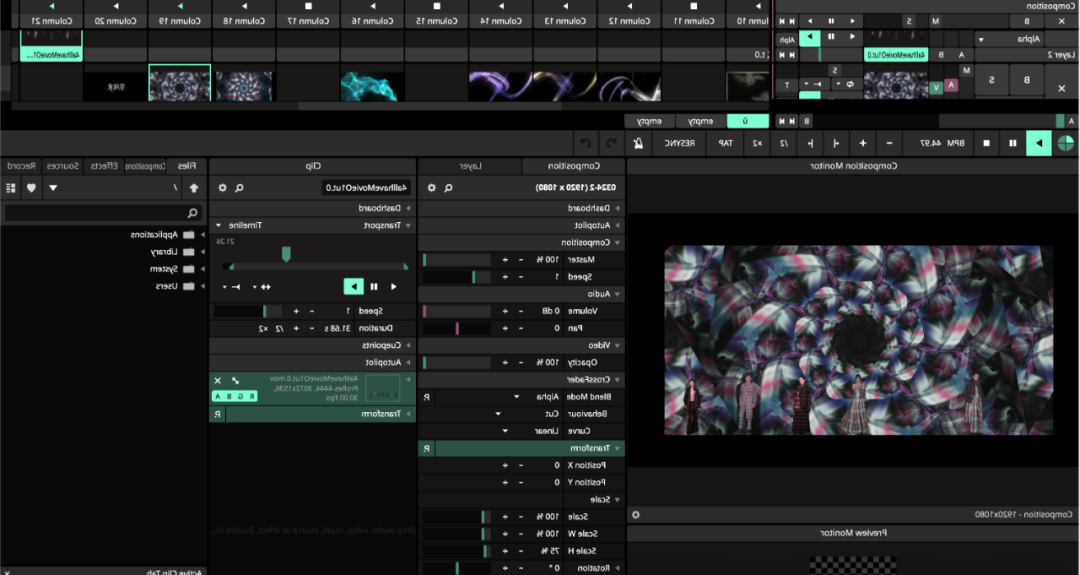Switch to the Effects tab
The width and height of the screenshot is (1080, 575).
click(x=103, y=166)
